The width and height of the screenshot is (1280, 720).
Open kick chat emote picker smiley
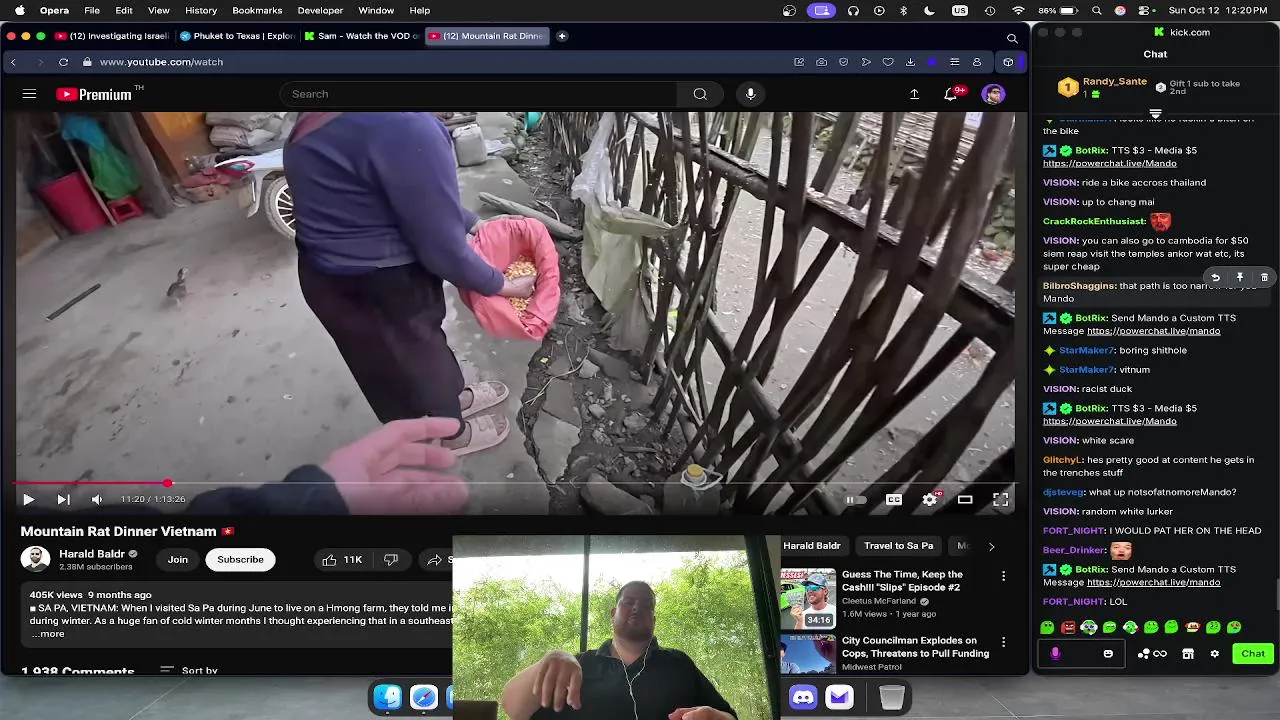click(x=1108, y=654)
